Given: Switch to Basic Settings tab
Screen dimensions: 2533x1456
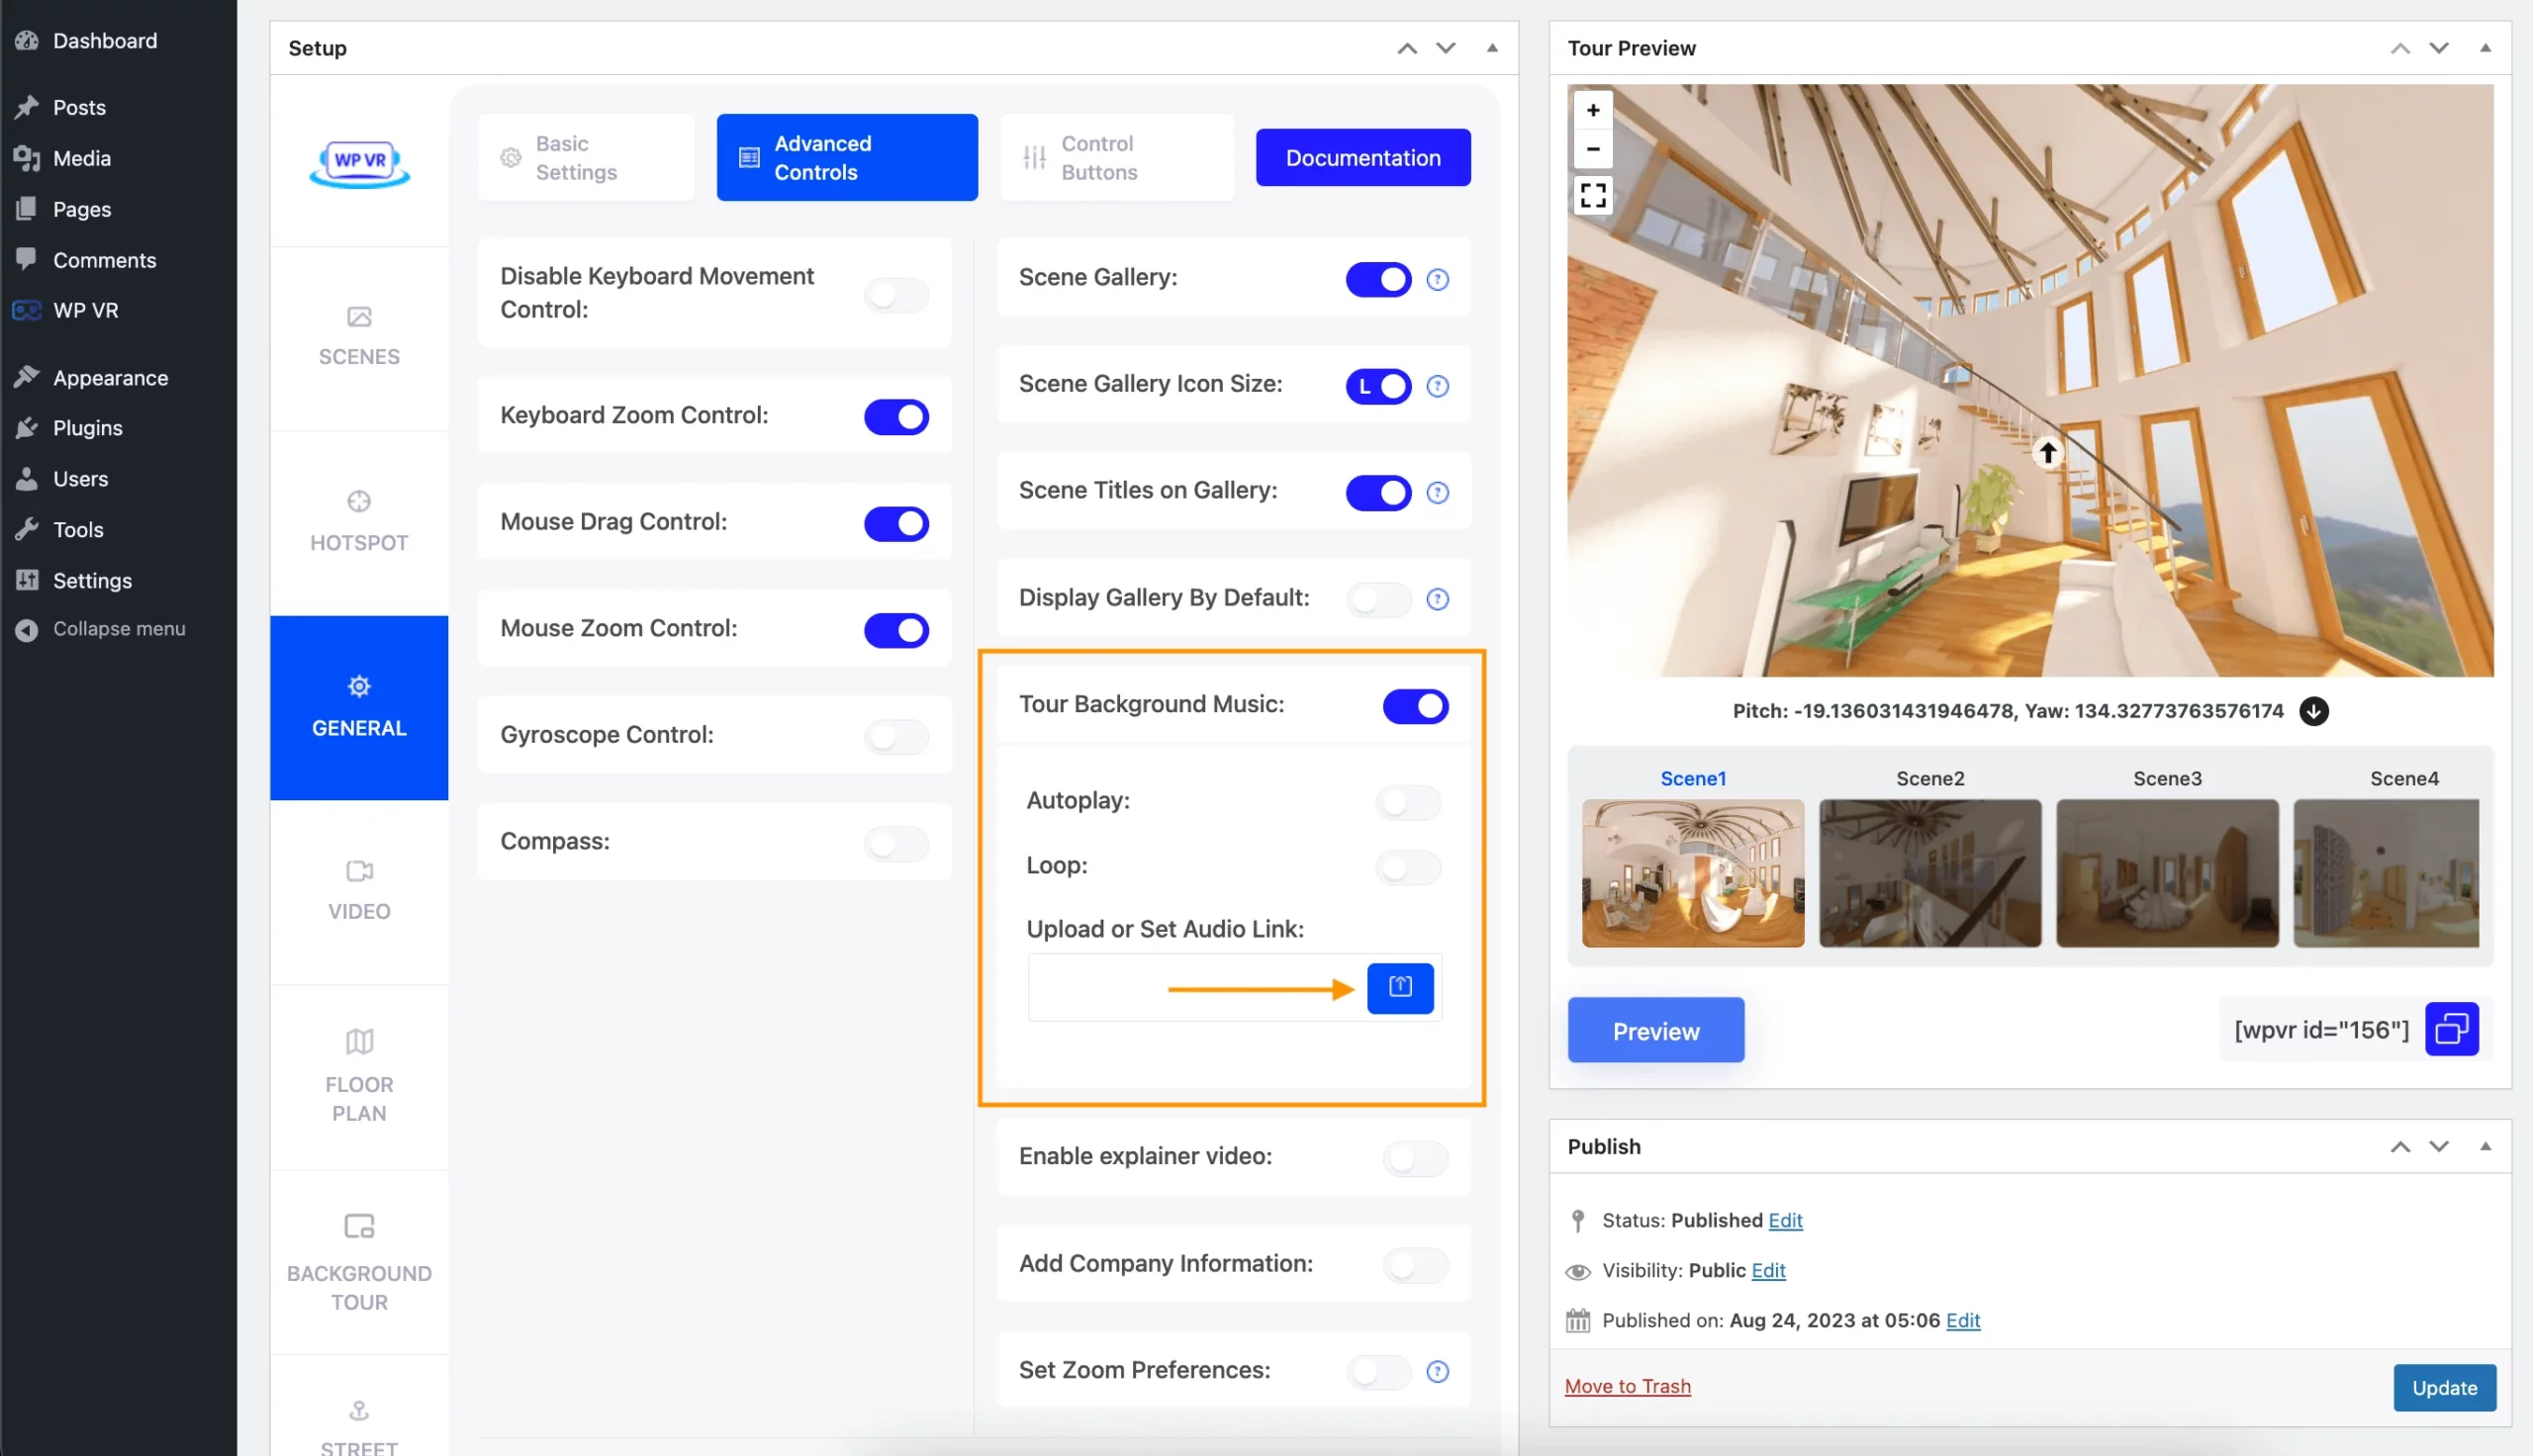Looking at the screenshot, I should (576, 156).
